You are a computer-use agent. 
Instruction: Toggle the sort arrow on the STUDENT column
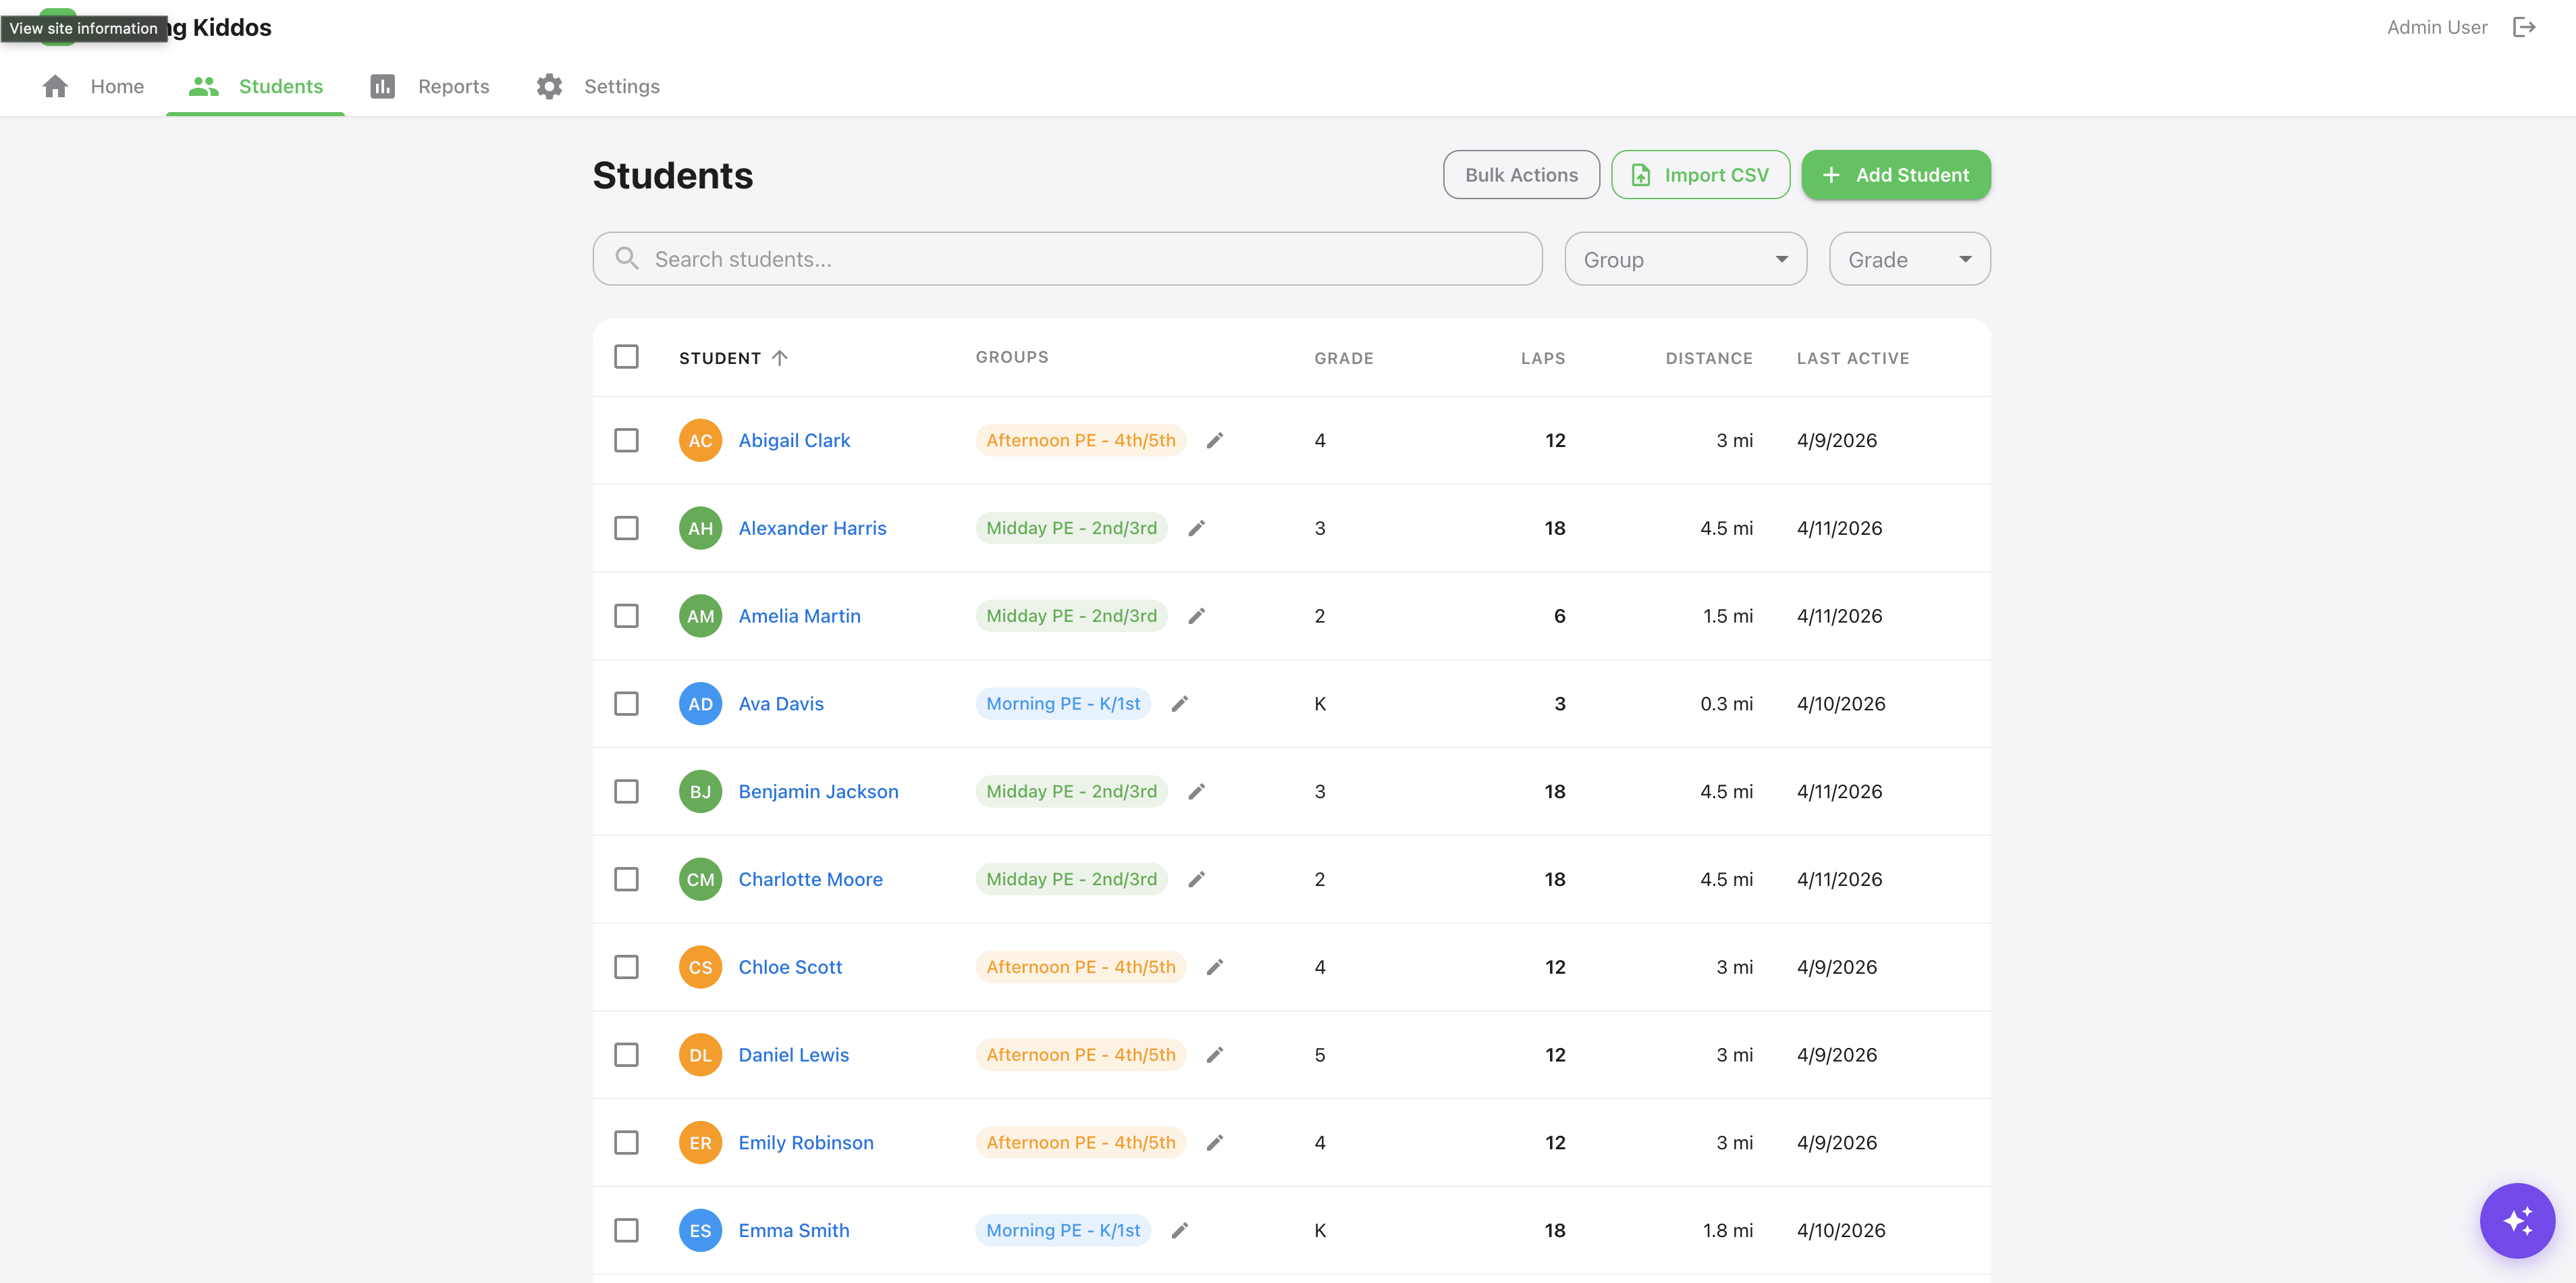click(x=781, y=357)
